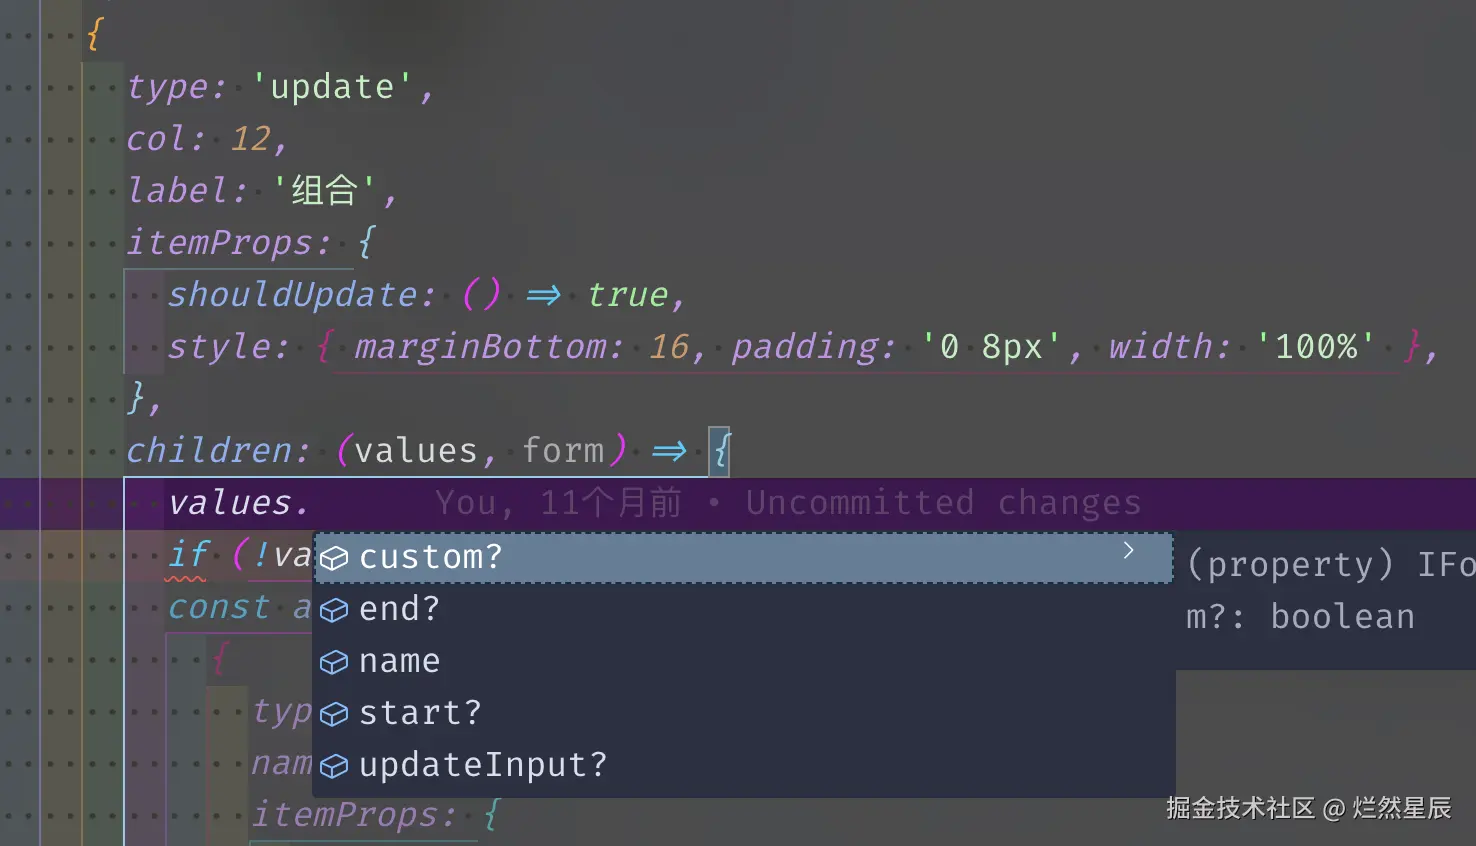Click the property cube icon beside custom?

click(x=334, y=558)
